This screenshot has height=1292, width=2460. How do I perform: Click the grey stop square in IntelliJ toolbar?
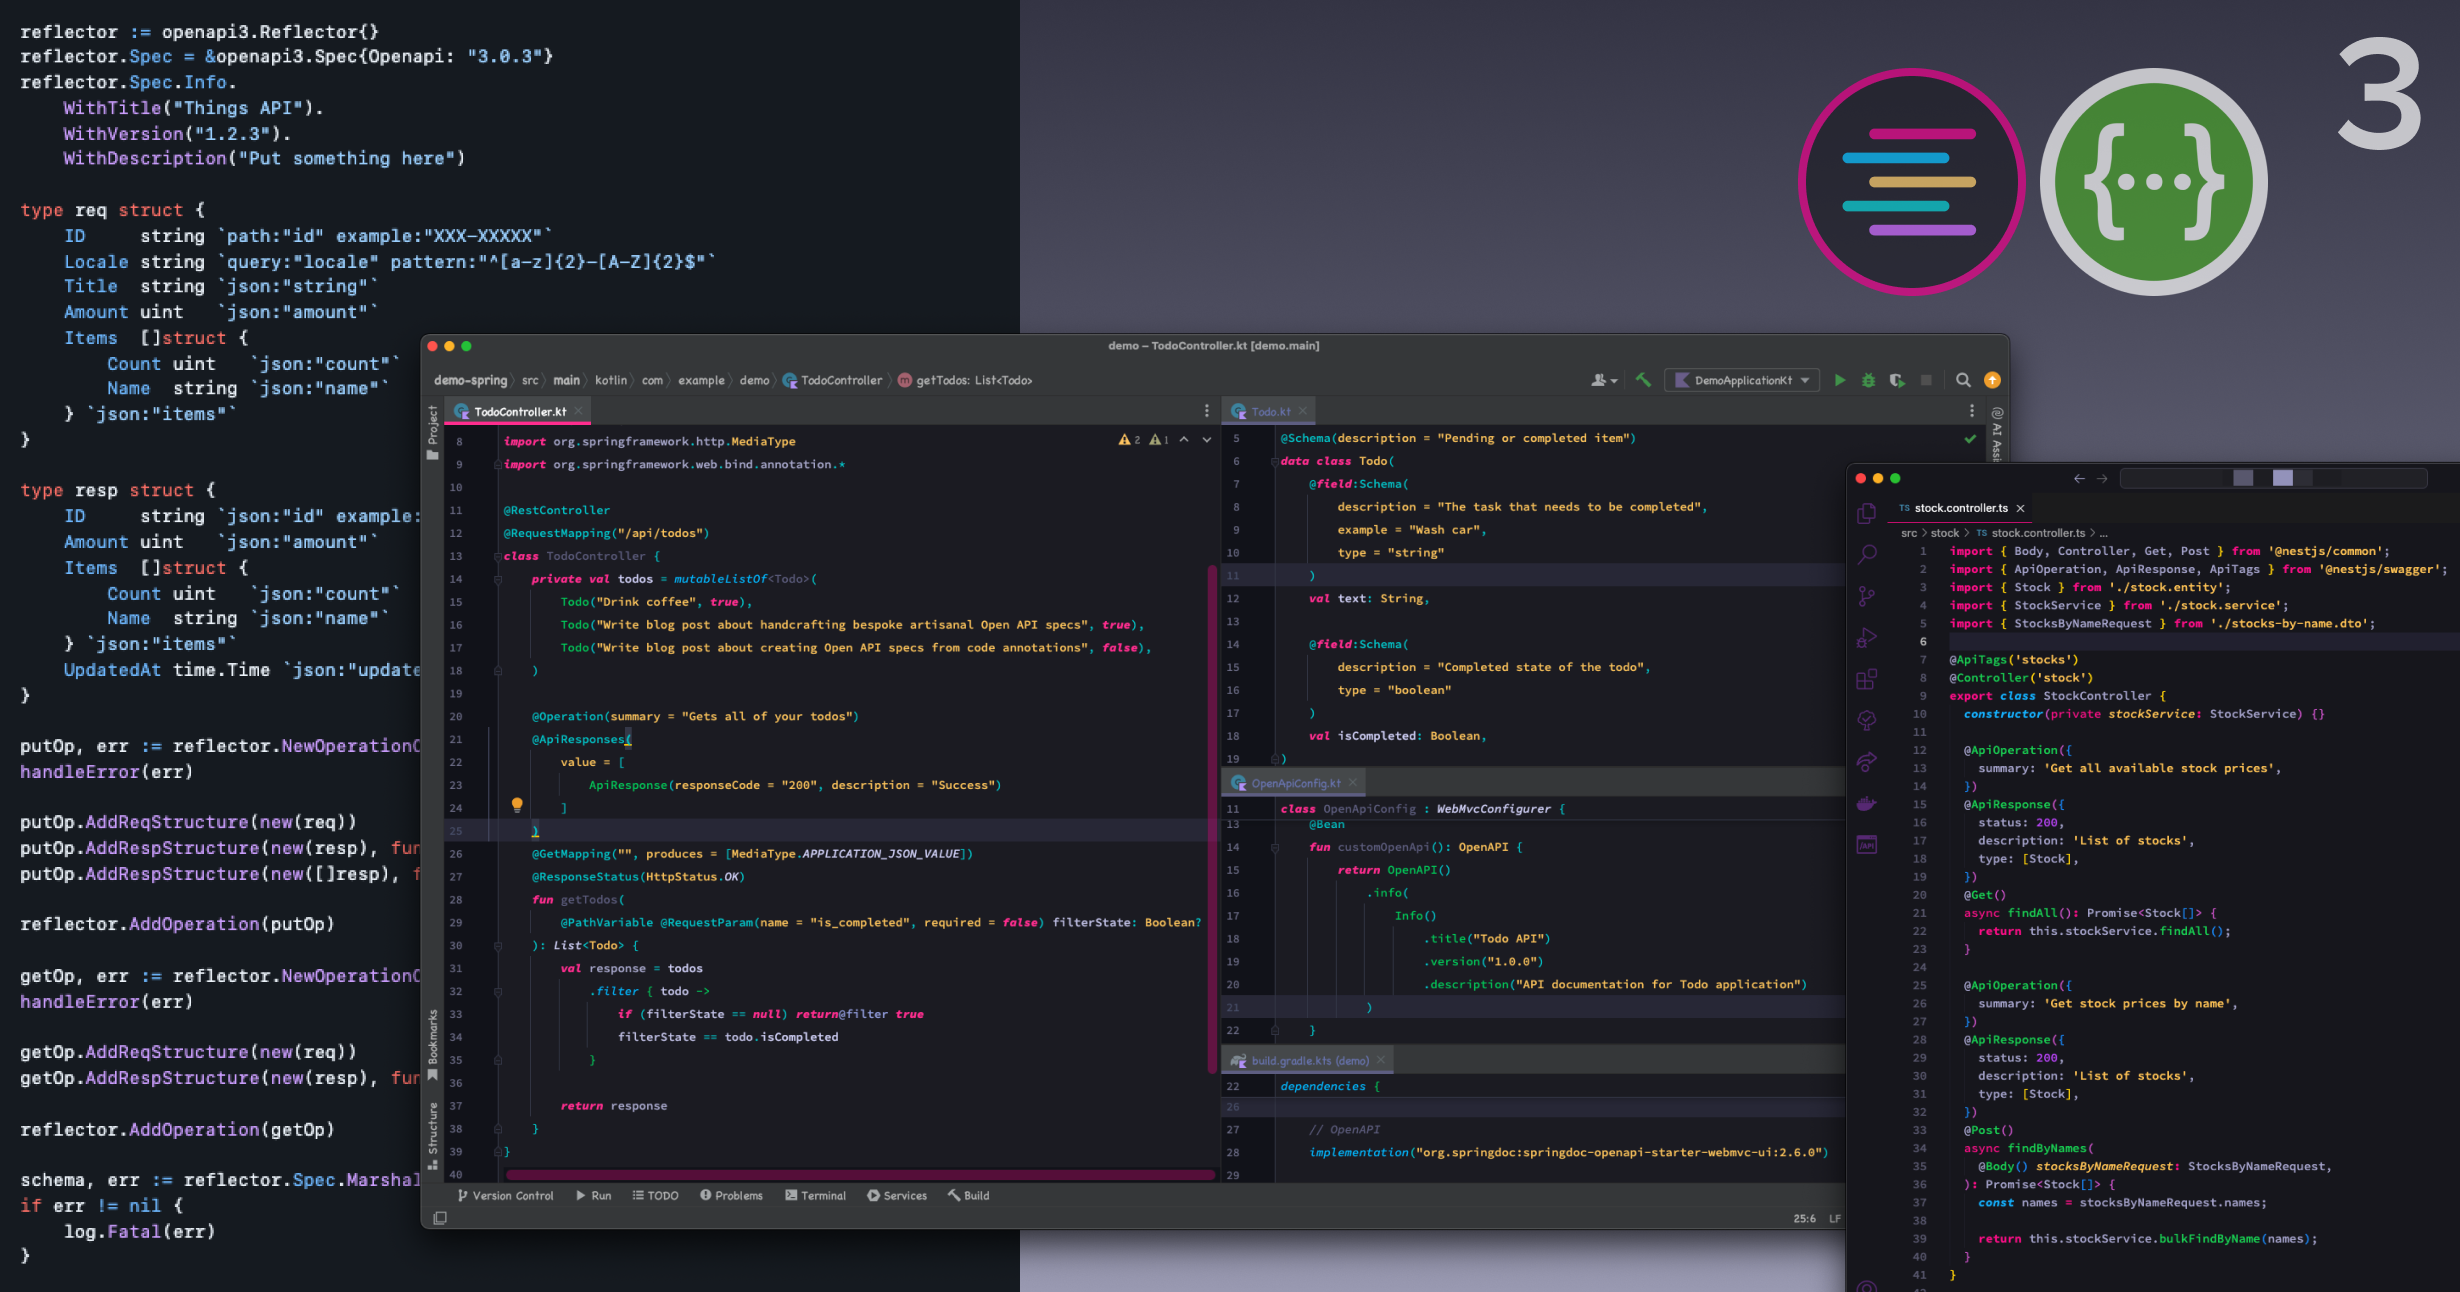coord(1926,380)
